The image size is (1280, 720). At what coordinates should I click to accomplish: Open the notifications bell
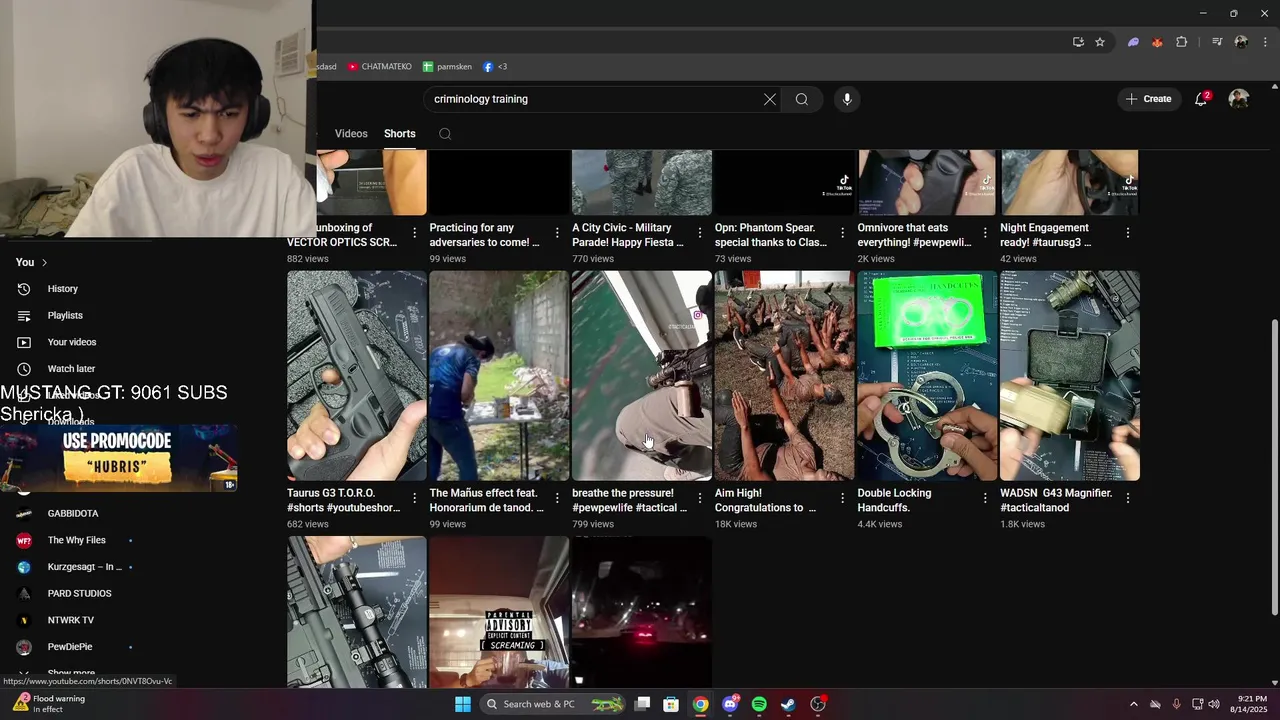click(1201, 99)
